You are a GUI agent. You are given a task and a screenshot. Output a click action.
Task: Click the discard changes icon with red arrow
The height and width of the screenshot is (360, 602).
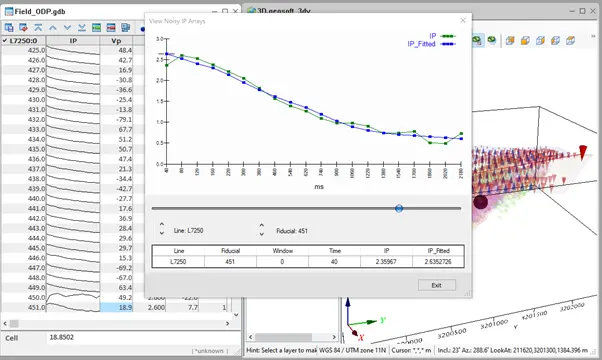23,28
